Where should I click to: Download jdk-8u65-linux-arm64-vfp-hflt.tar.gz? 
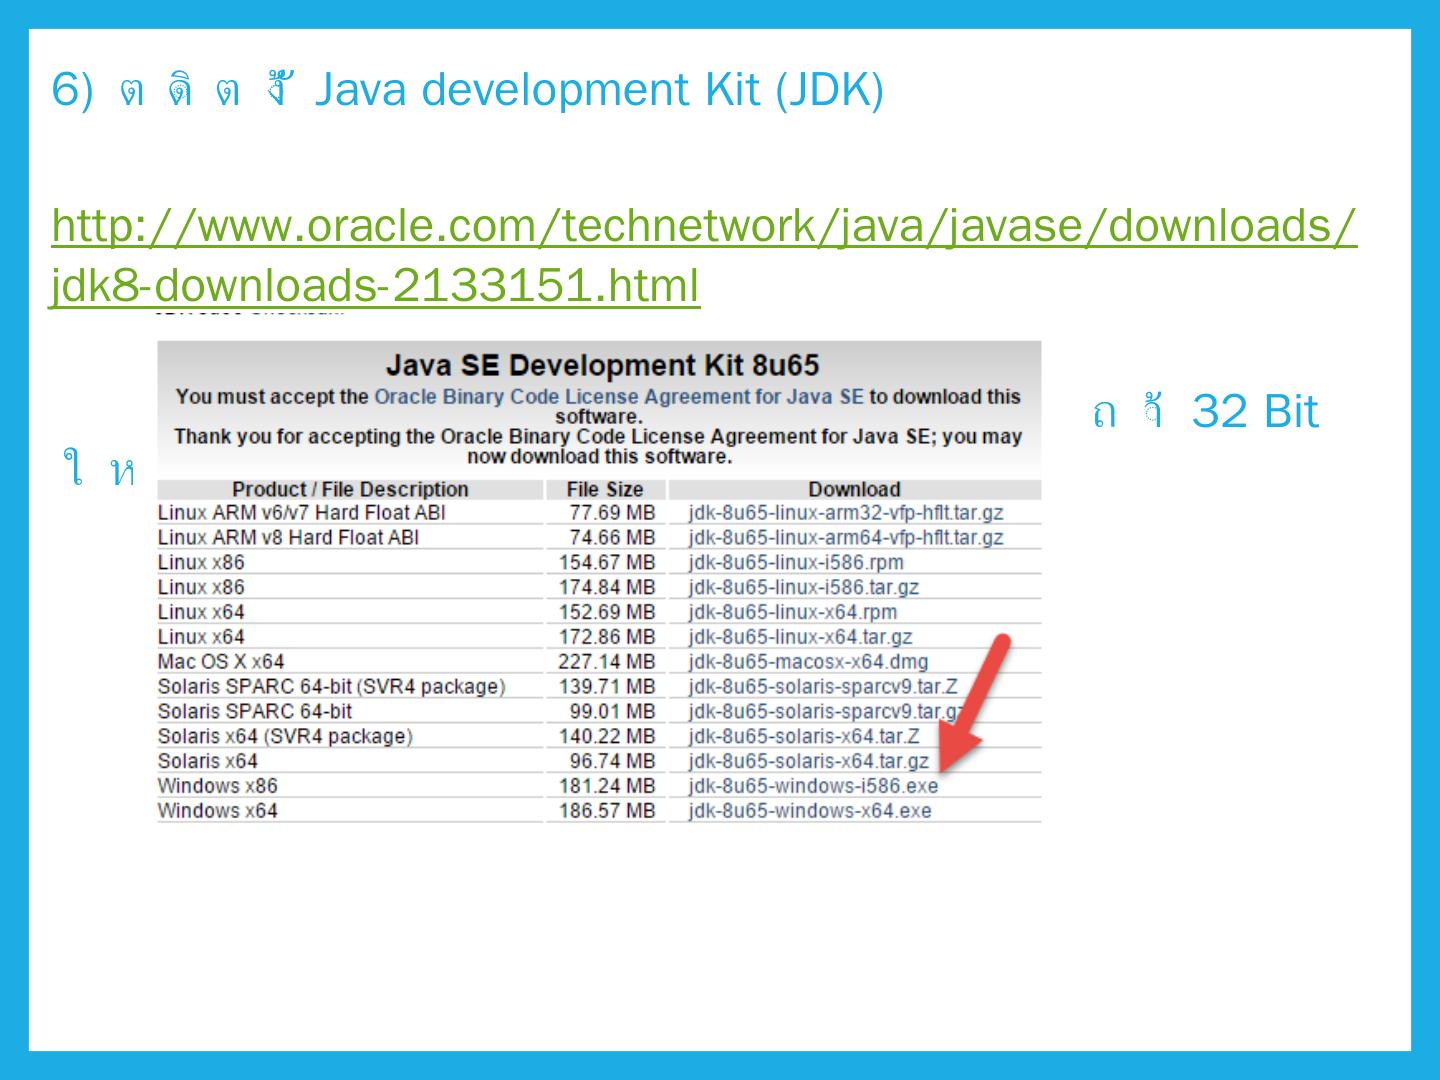click(x=845, y=538)
